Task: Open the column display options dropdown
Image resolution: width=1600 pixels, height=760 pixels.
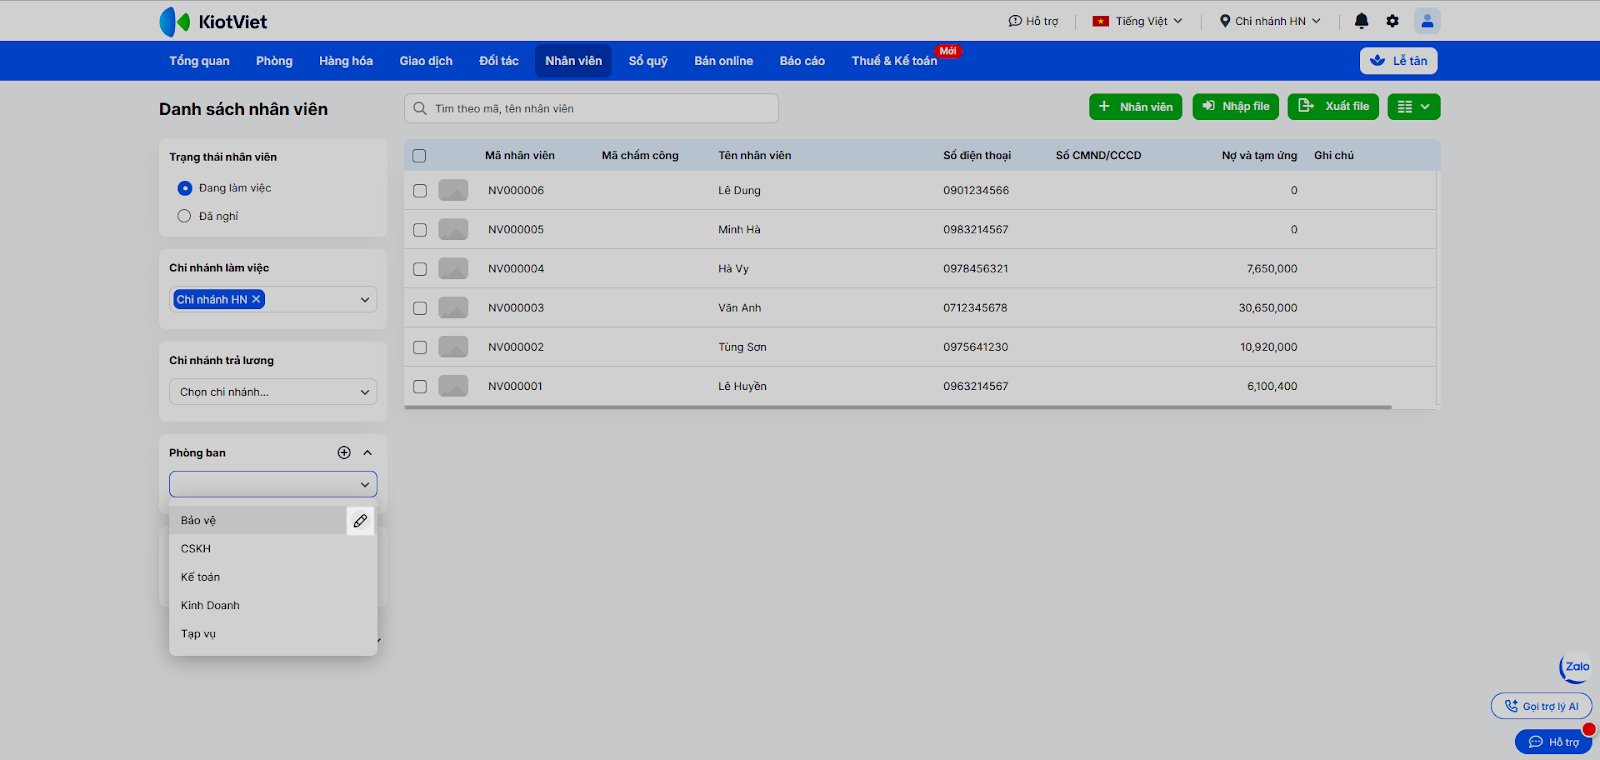Action: [1414, 107]
